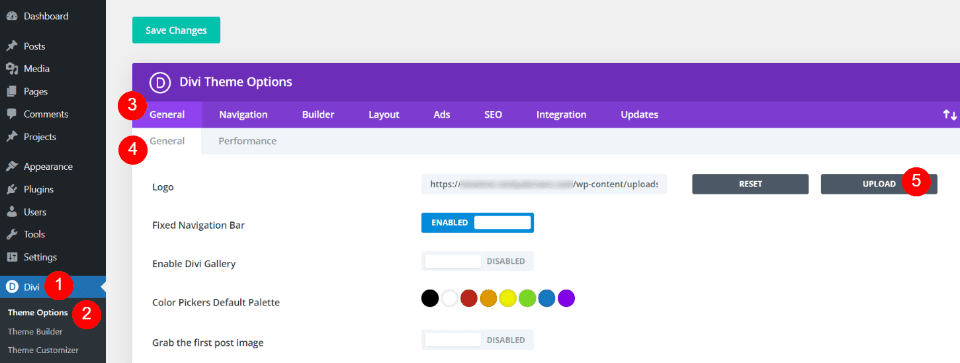Open the Integration tab
Viewport: 960px width, 363px height.
[561, 114]
